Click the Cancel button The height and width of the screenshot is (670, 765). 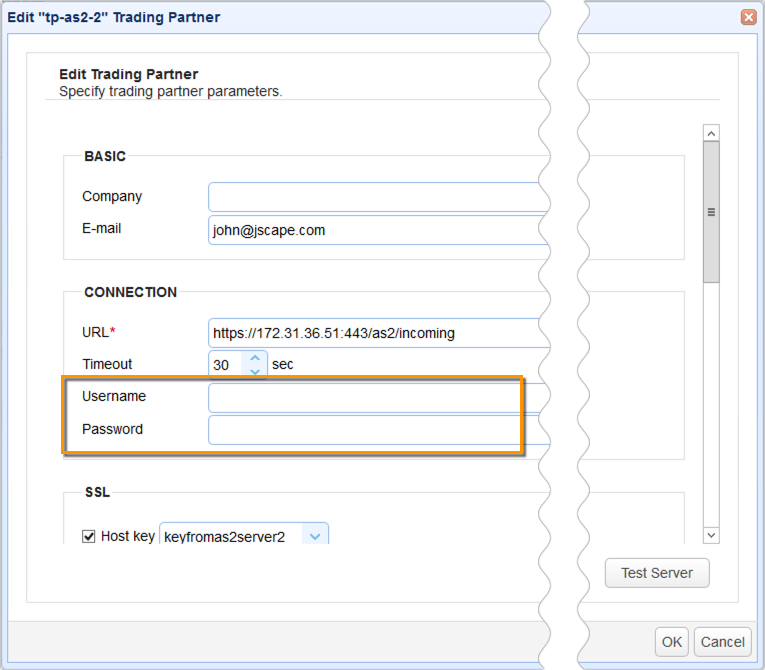click(x=722, y=642)
